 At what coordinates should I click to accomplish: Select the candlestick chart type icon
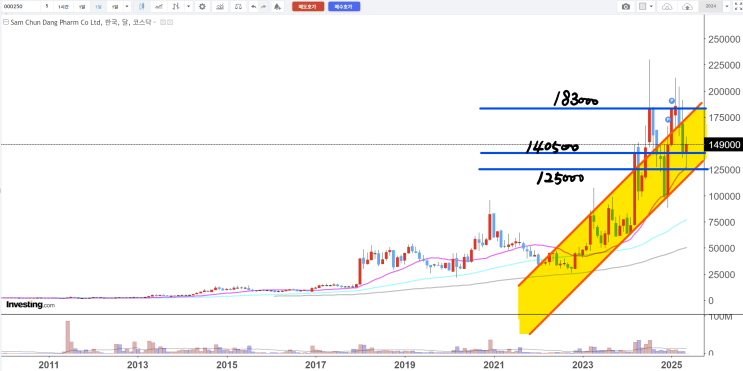142,7
